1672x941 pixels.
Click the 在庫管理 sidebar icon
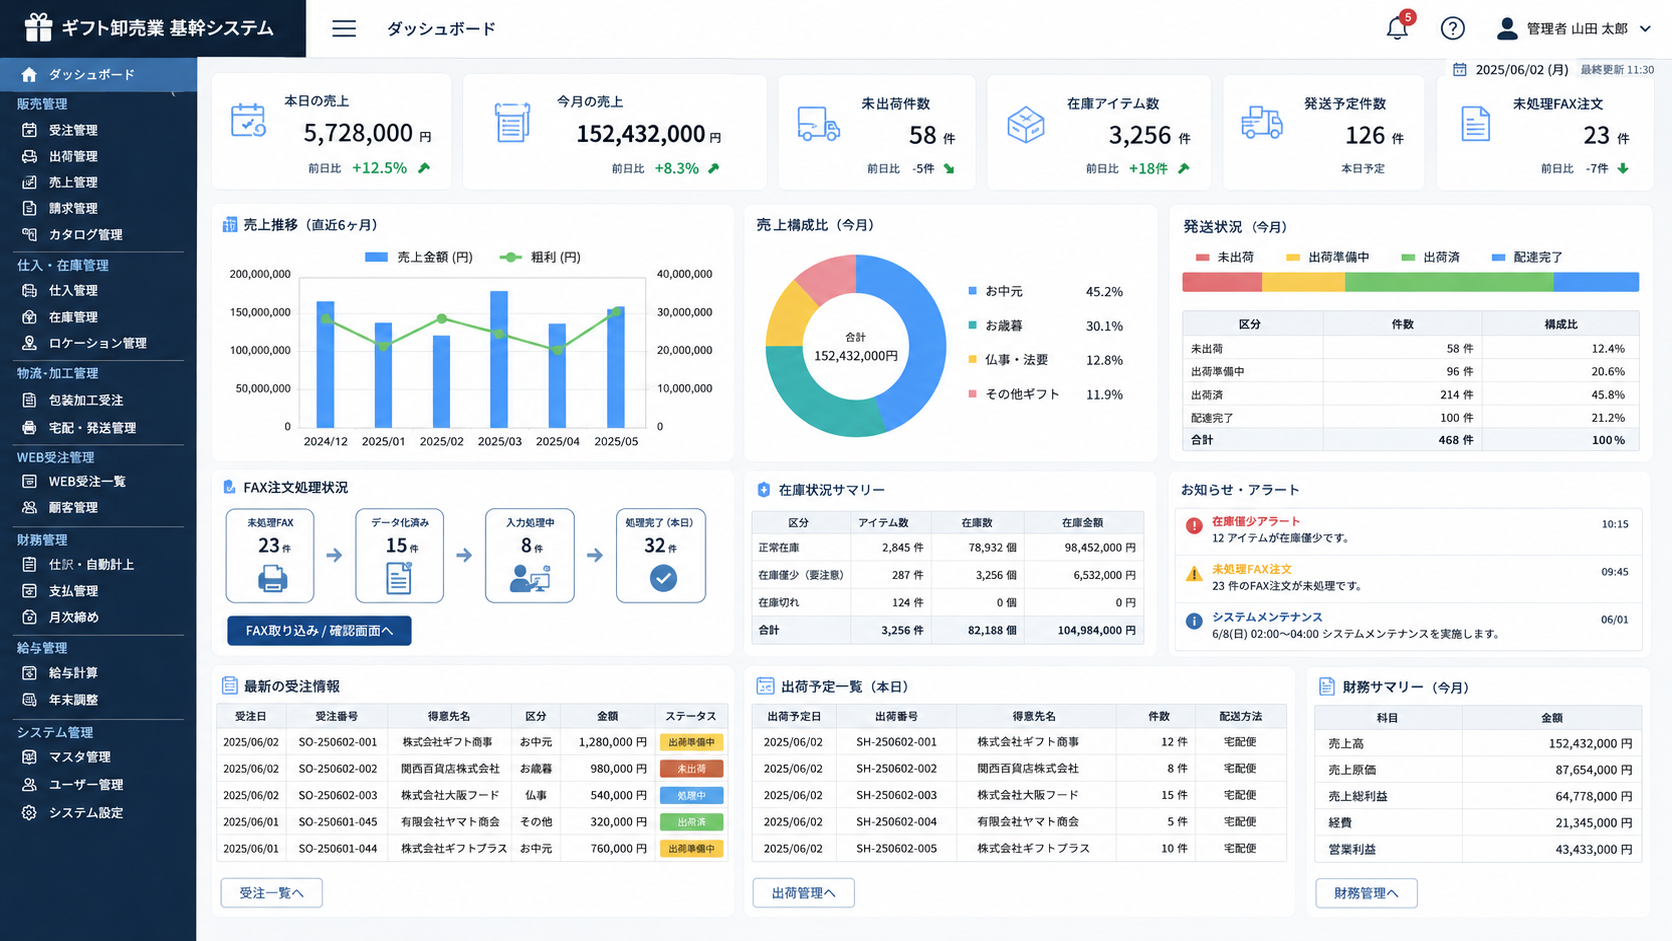(x=29, y=317)
